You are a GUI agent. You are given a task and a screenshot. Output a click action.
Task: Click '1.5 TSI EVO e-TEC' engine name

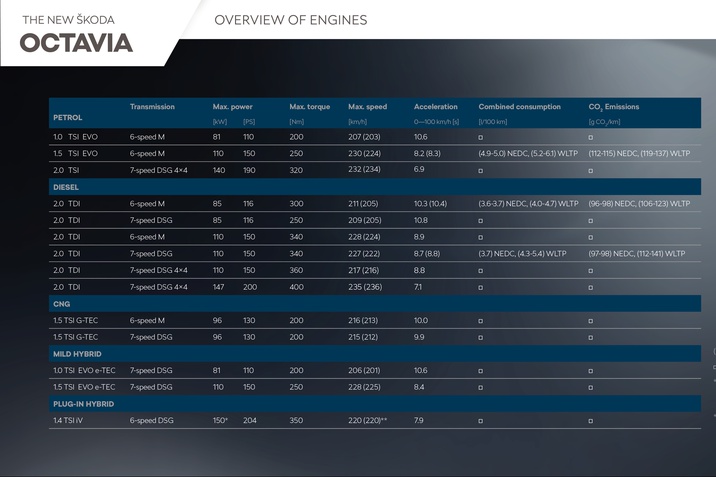click(84, 387)
